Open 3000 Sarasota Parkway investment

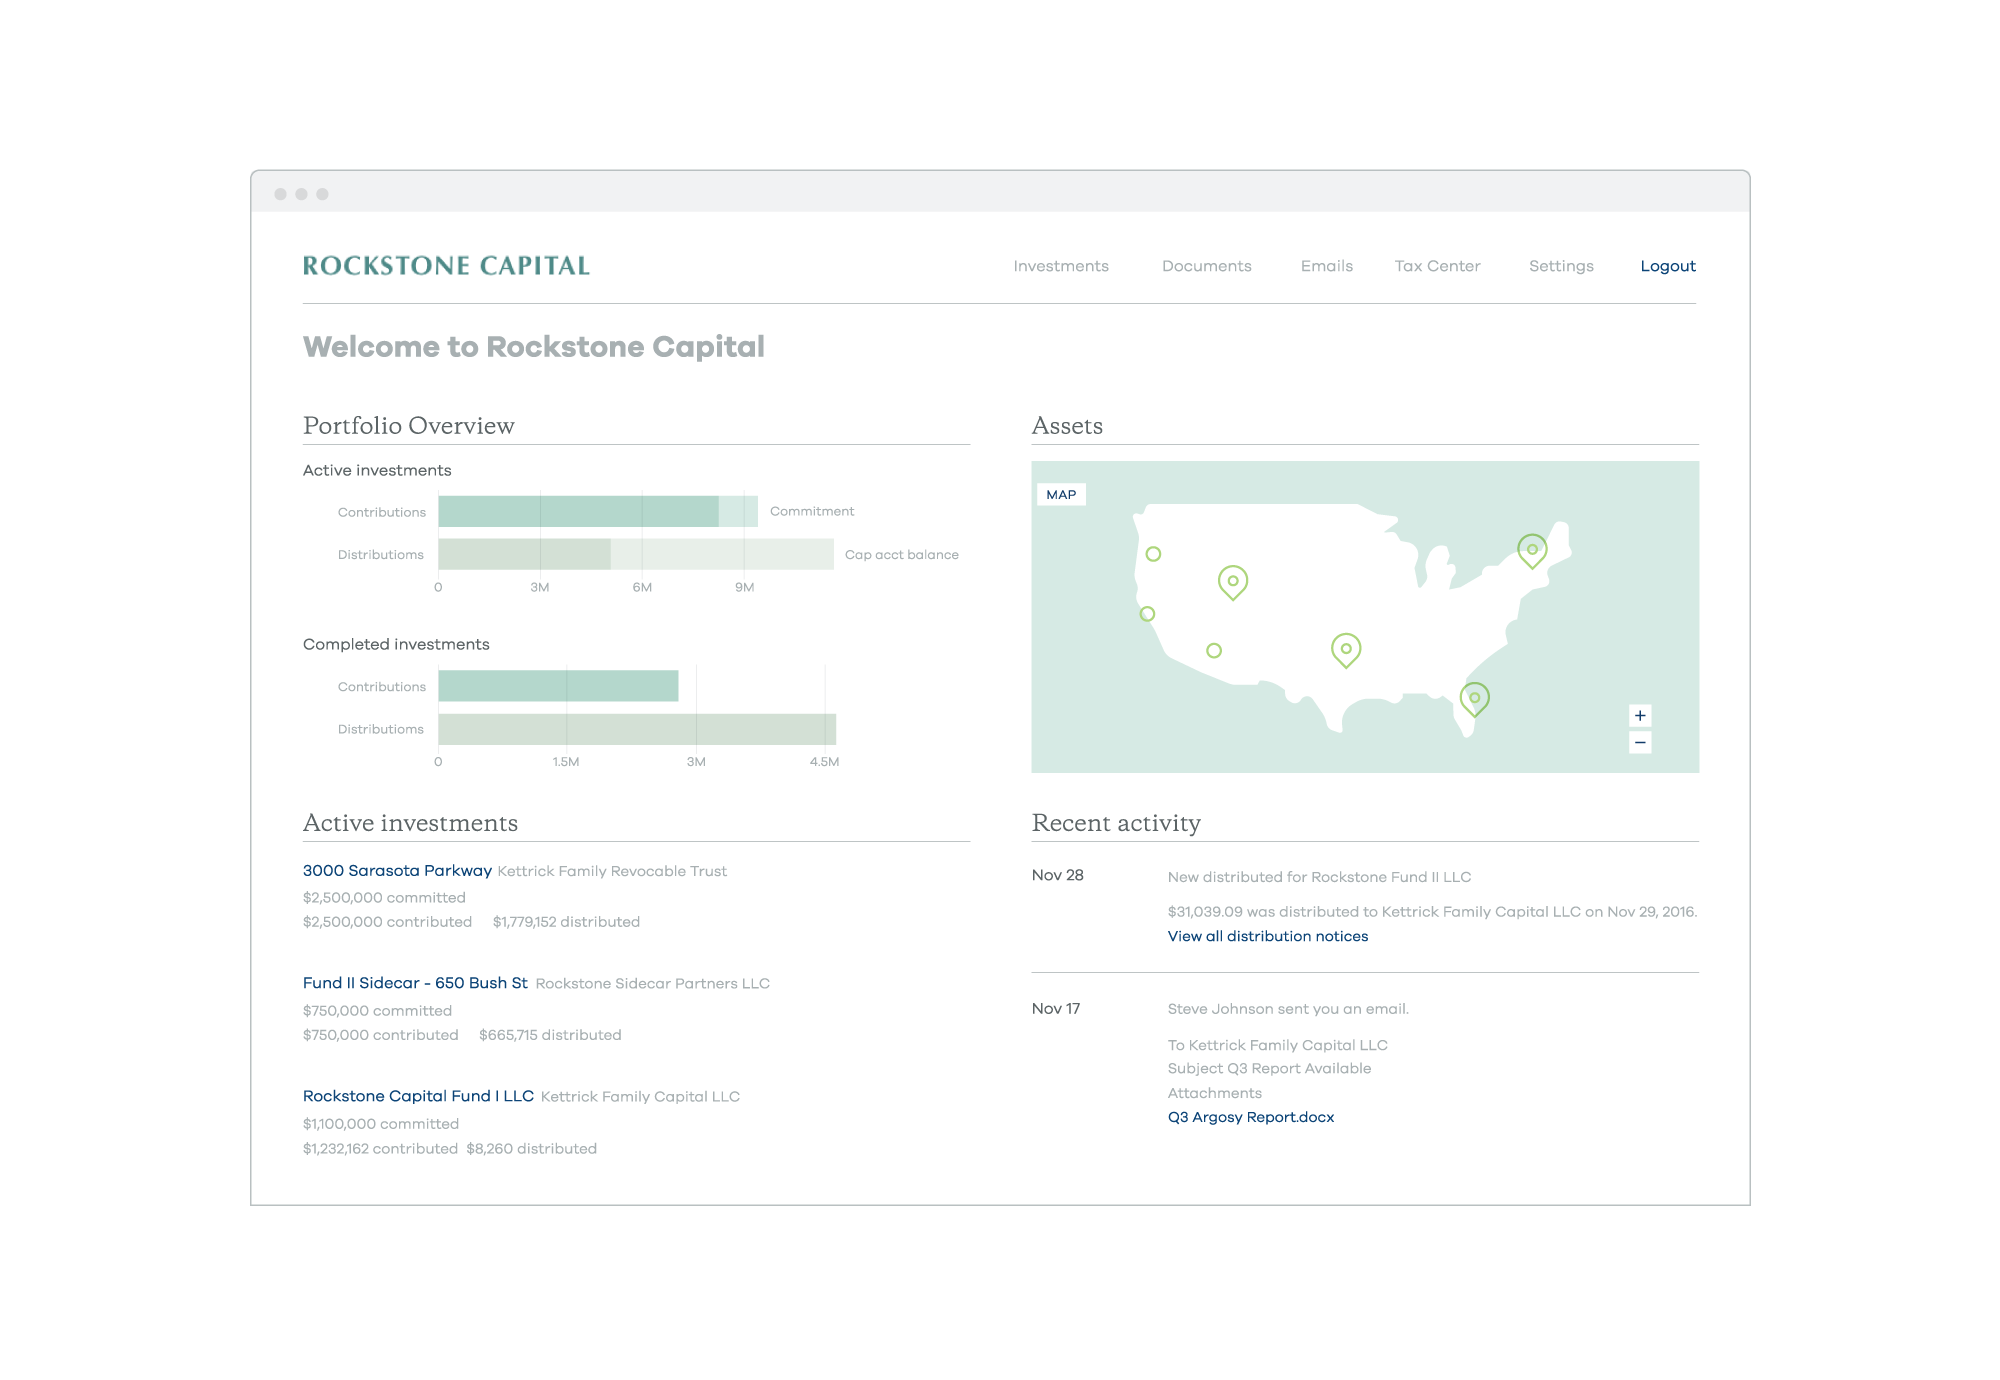pyautogui.click(x=397, y=871)
